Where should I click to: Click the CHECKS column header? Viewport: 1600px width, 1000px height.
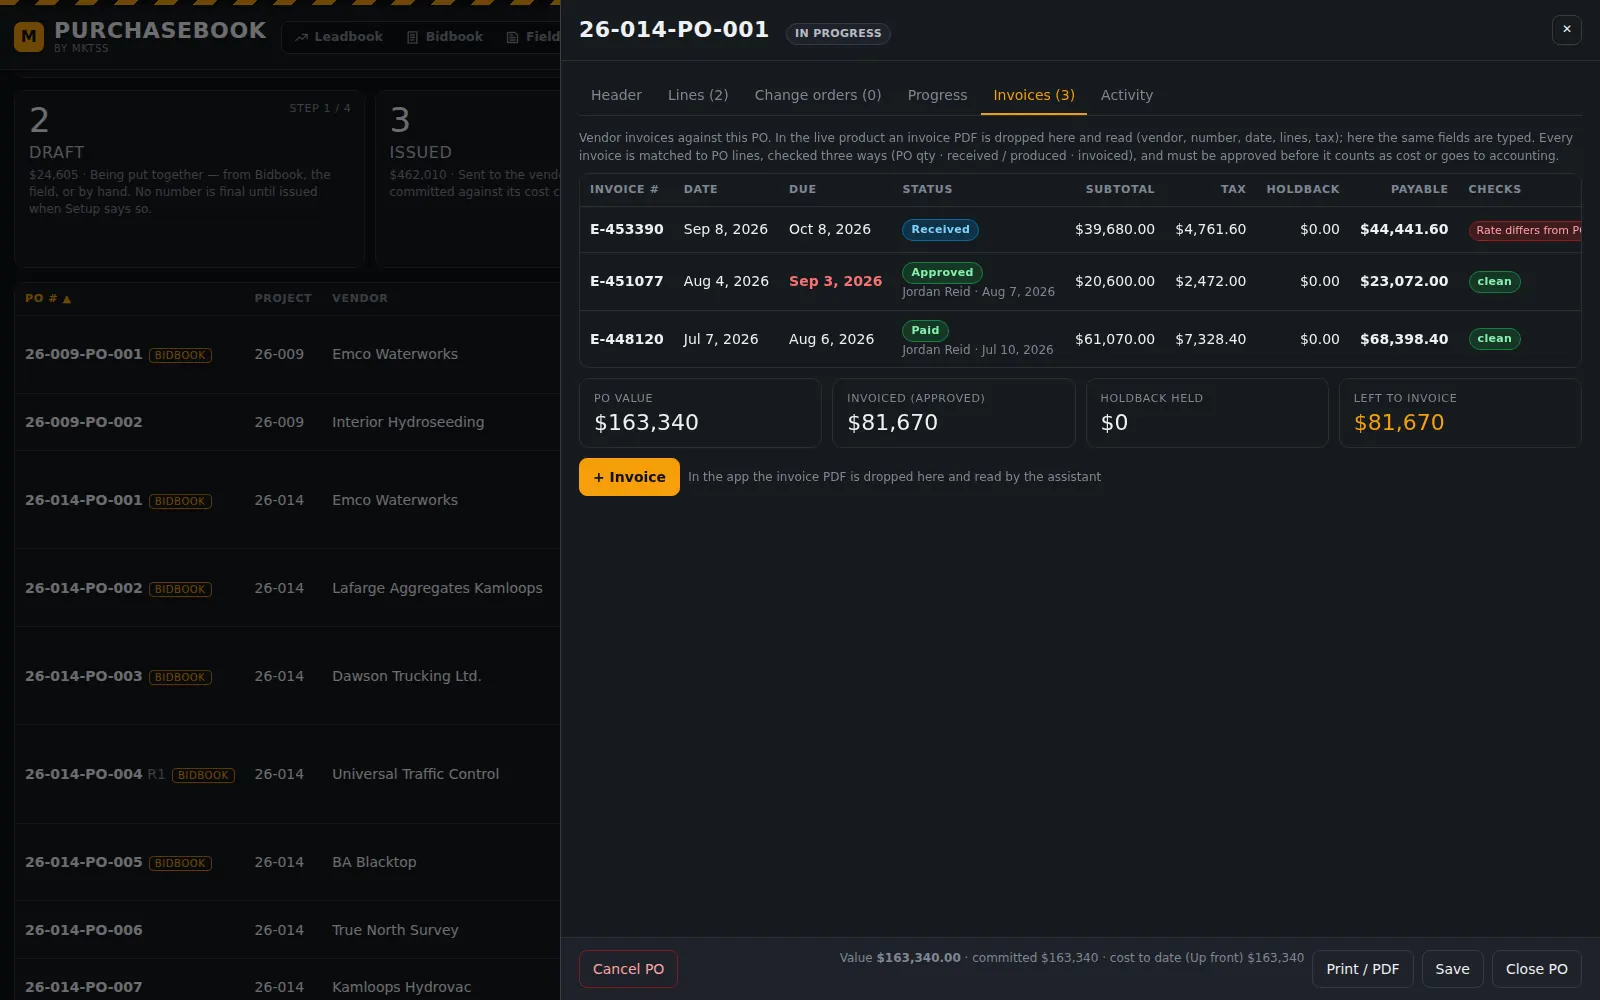pos(1494,189)
